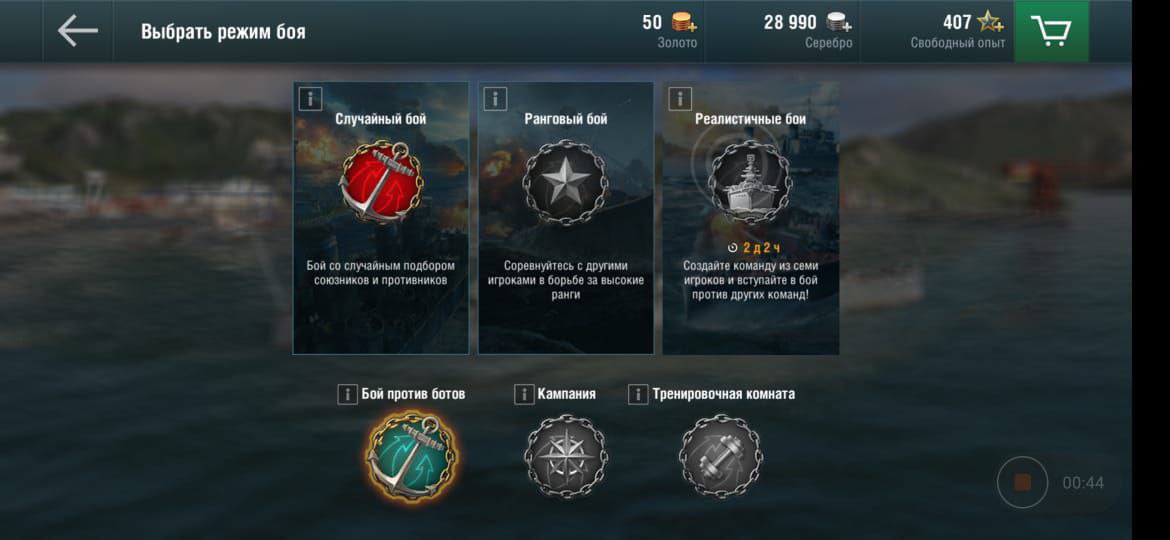Add more gold via coin plus icon

[x=683, y=22]
